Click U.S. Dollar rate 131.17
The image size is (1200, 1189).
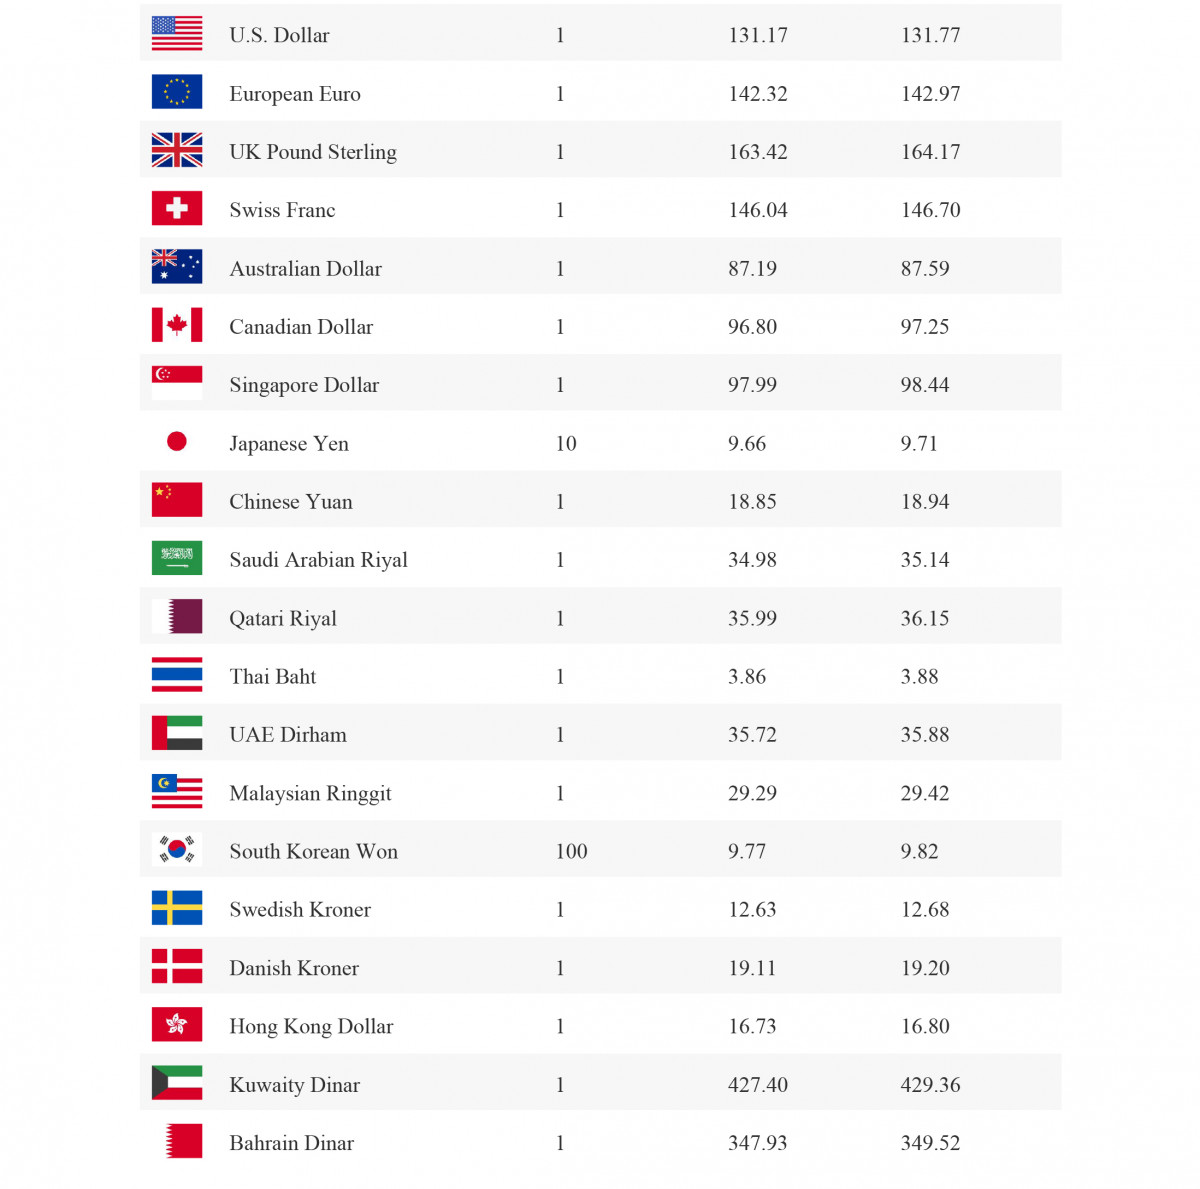(758, 35)
